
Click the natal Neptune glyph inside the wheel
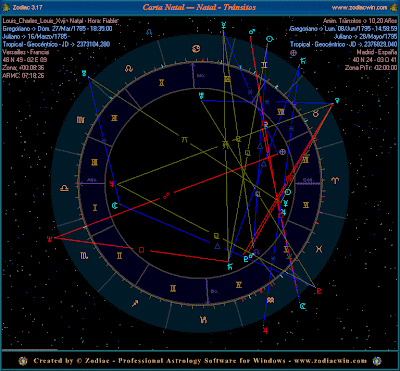pyautogui.click(x=112, y=184)
